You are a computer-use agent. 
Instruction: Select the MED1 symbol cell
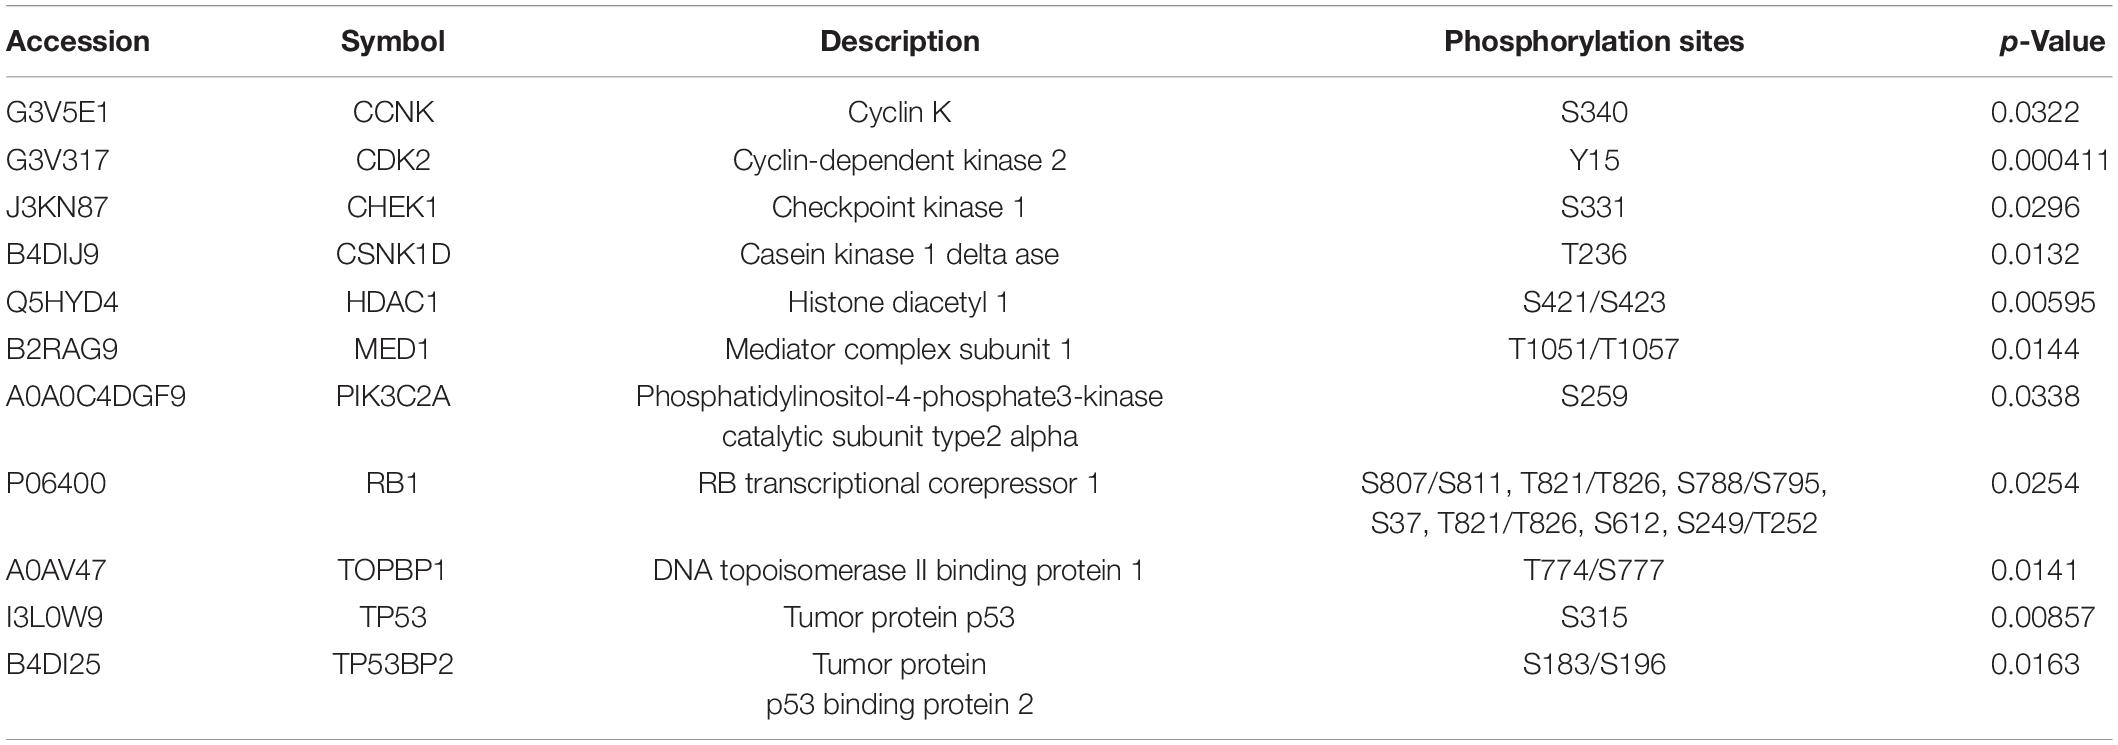393,349
